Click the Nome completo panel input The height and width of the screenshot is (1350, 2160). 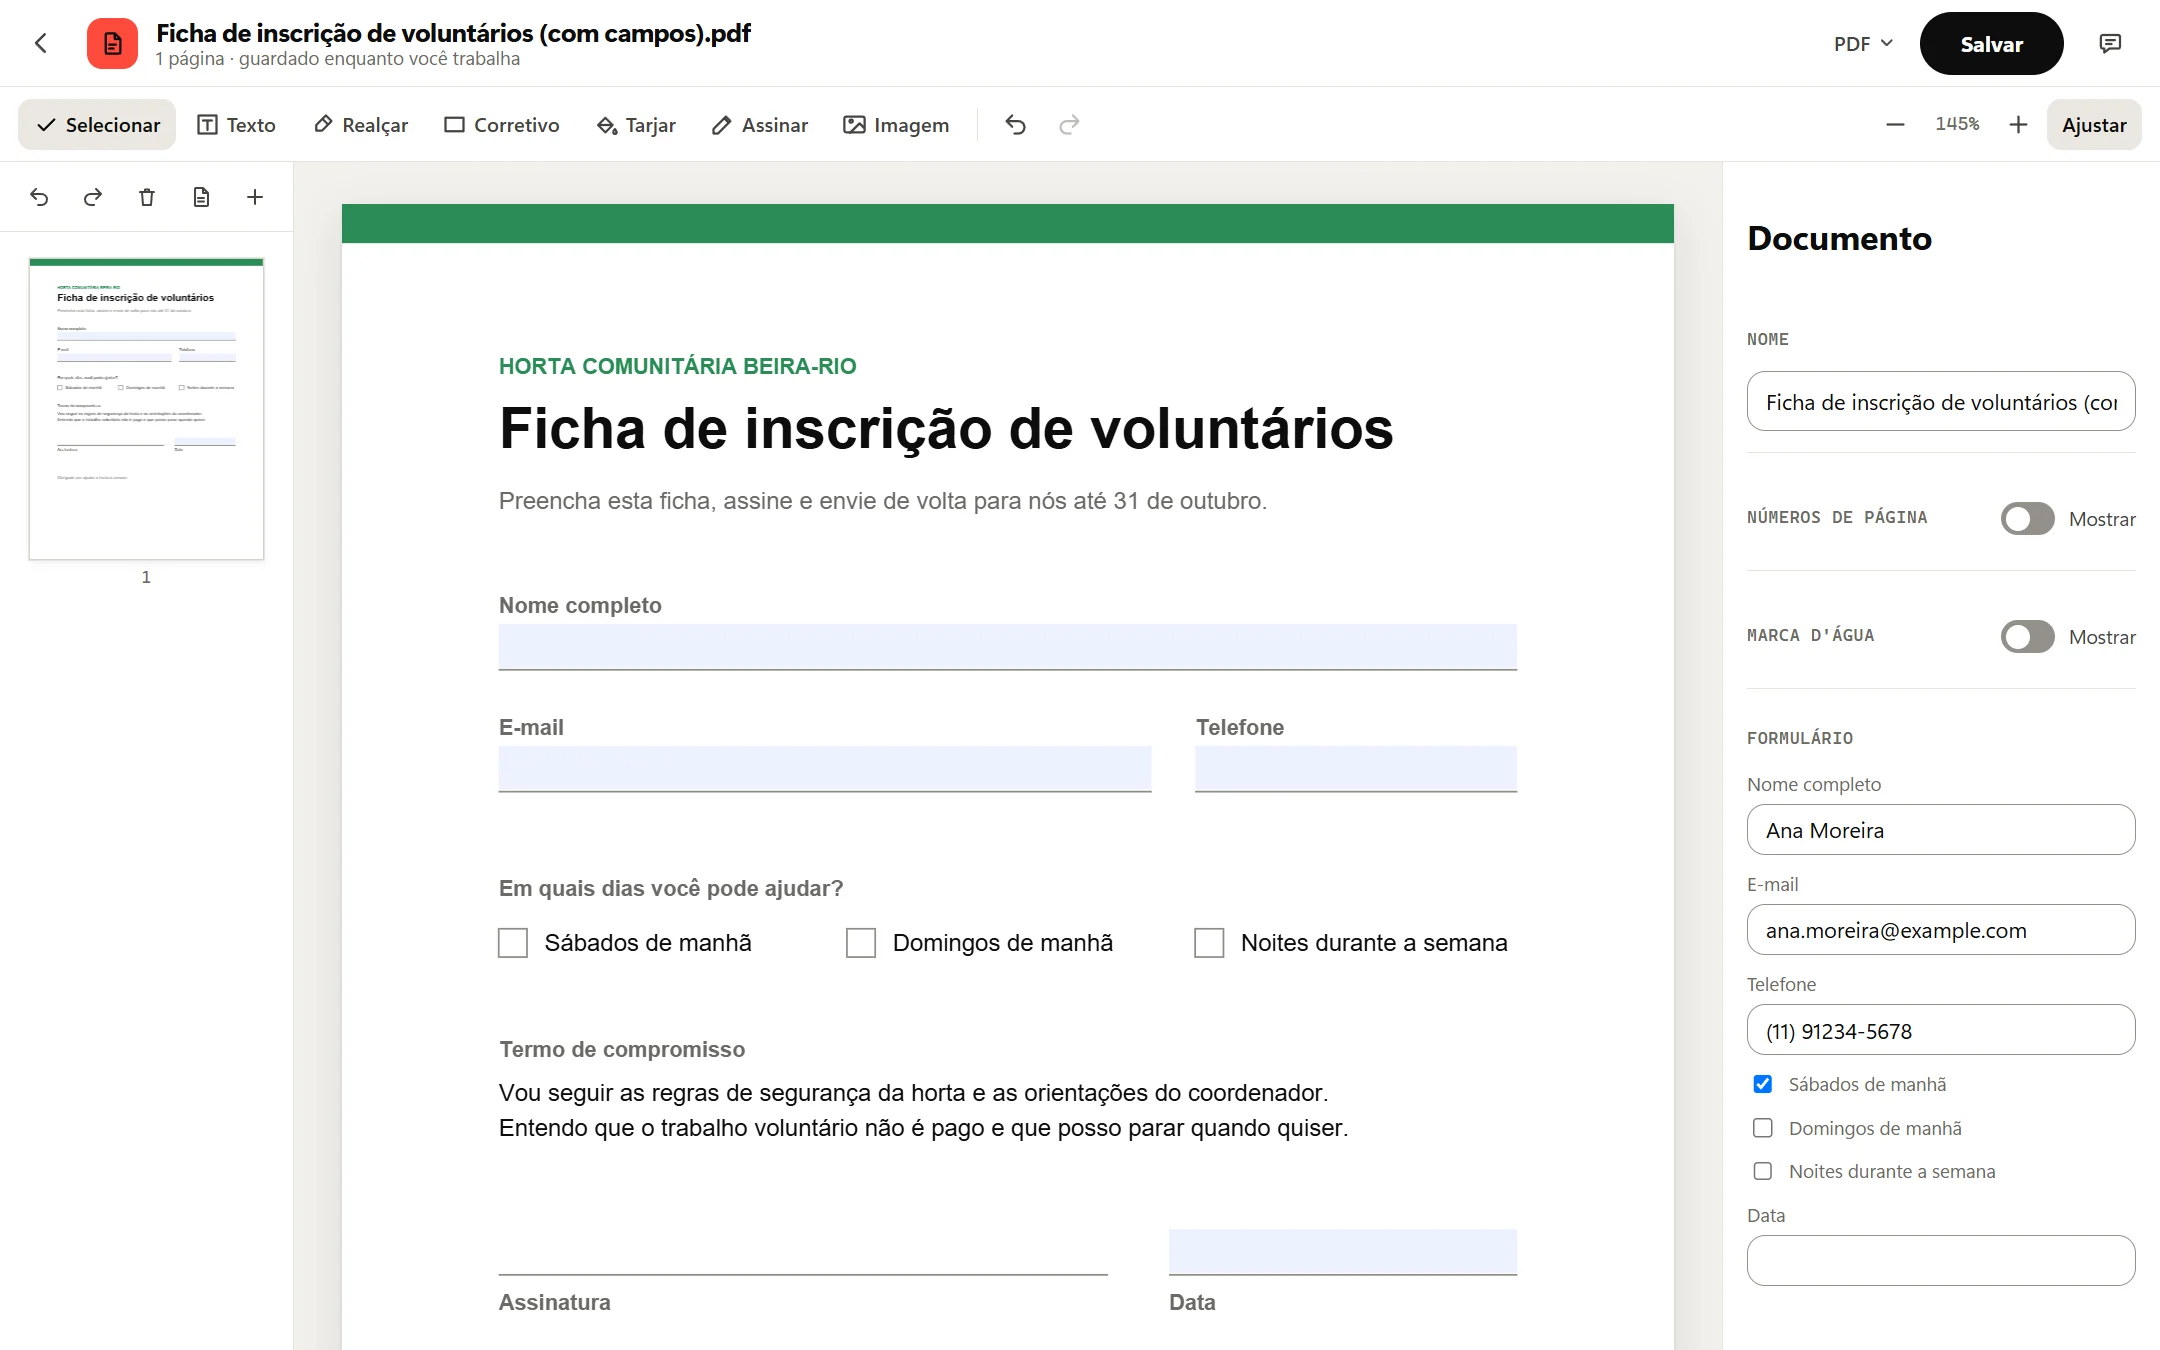click(x=1941, y=830)
